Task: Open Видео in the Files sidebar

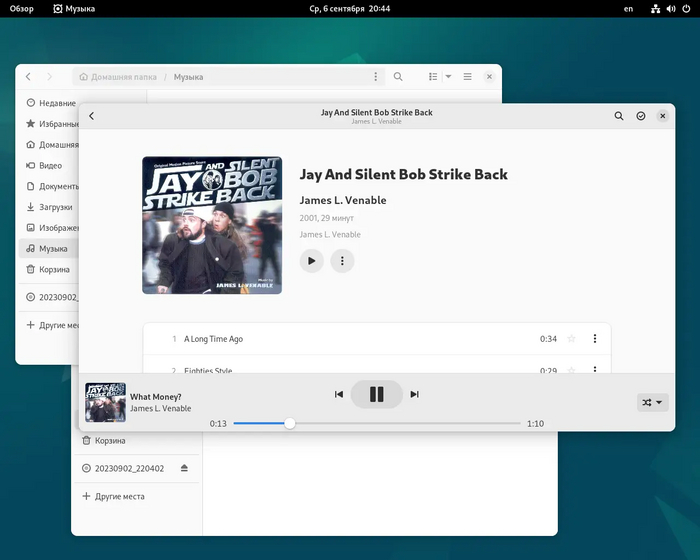Action: 51,165
